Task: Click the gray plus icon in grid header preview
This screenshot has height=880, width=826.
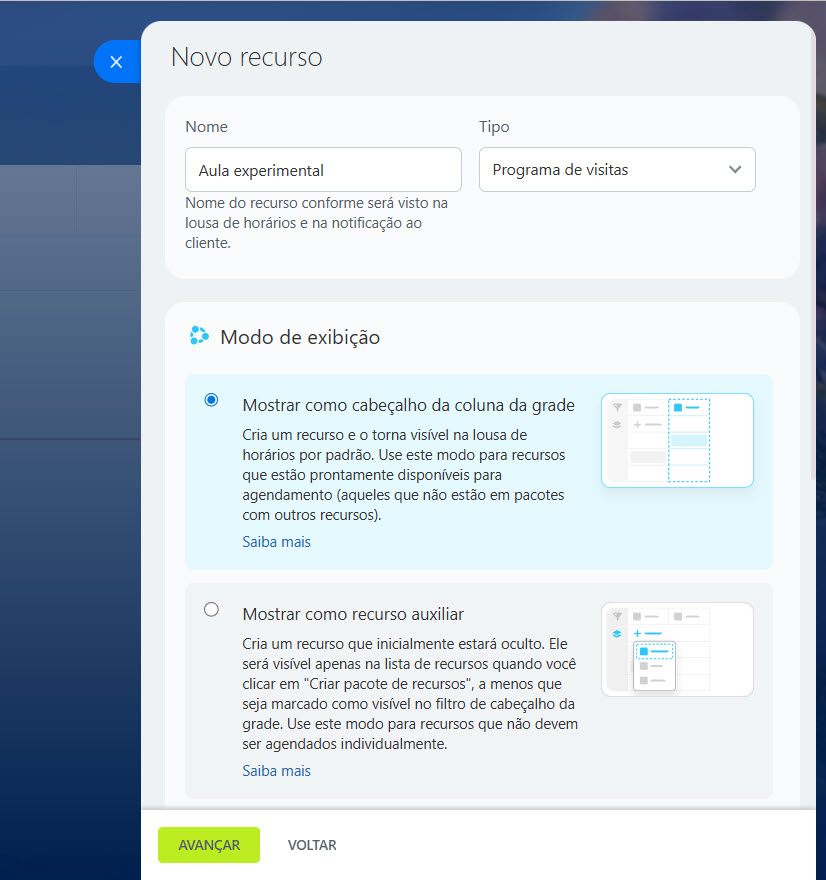Action: click(x=637, y=424)
